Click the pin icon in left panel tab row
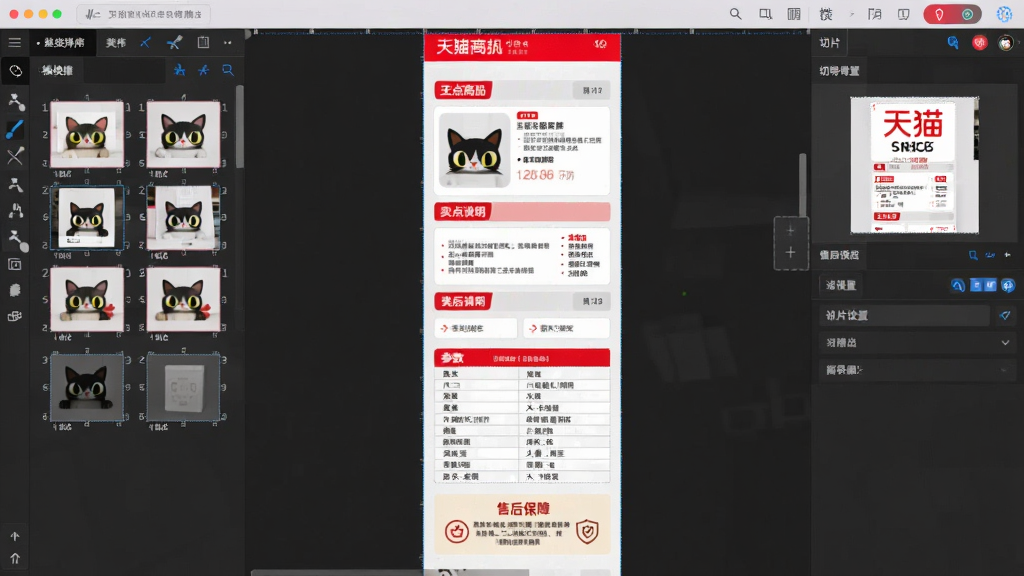This screenshot has height=576, width=1024. click(174, 42)
